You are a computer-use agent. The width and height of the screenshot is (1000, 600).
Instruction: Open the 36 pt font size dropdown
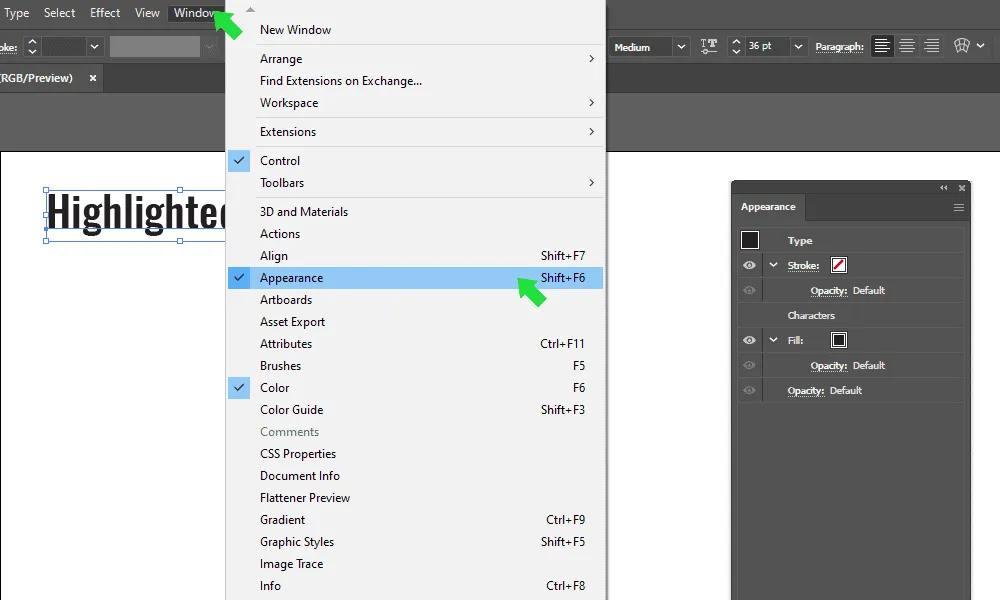tap(798, 47)
